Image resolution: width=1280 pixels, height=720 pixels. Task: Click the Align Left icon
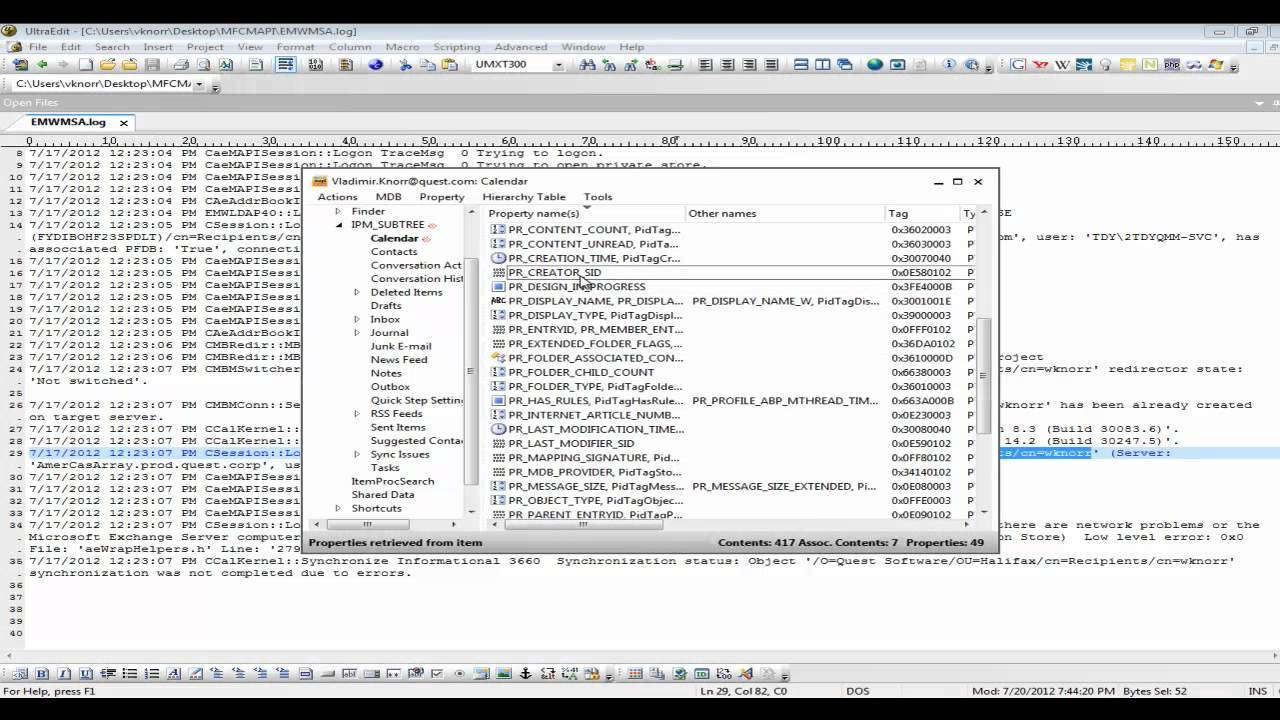(x=705, y=65)
